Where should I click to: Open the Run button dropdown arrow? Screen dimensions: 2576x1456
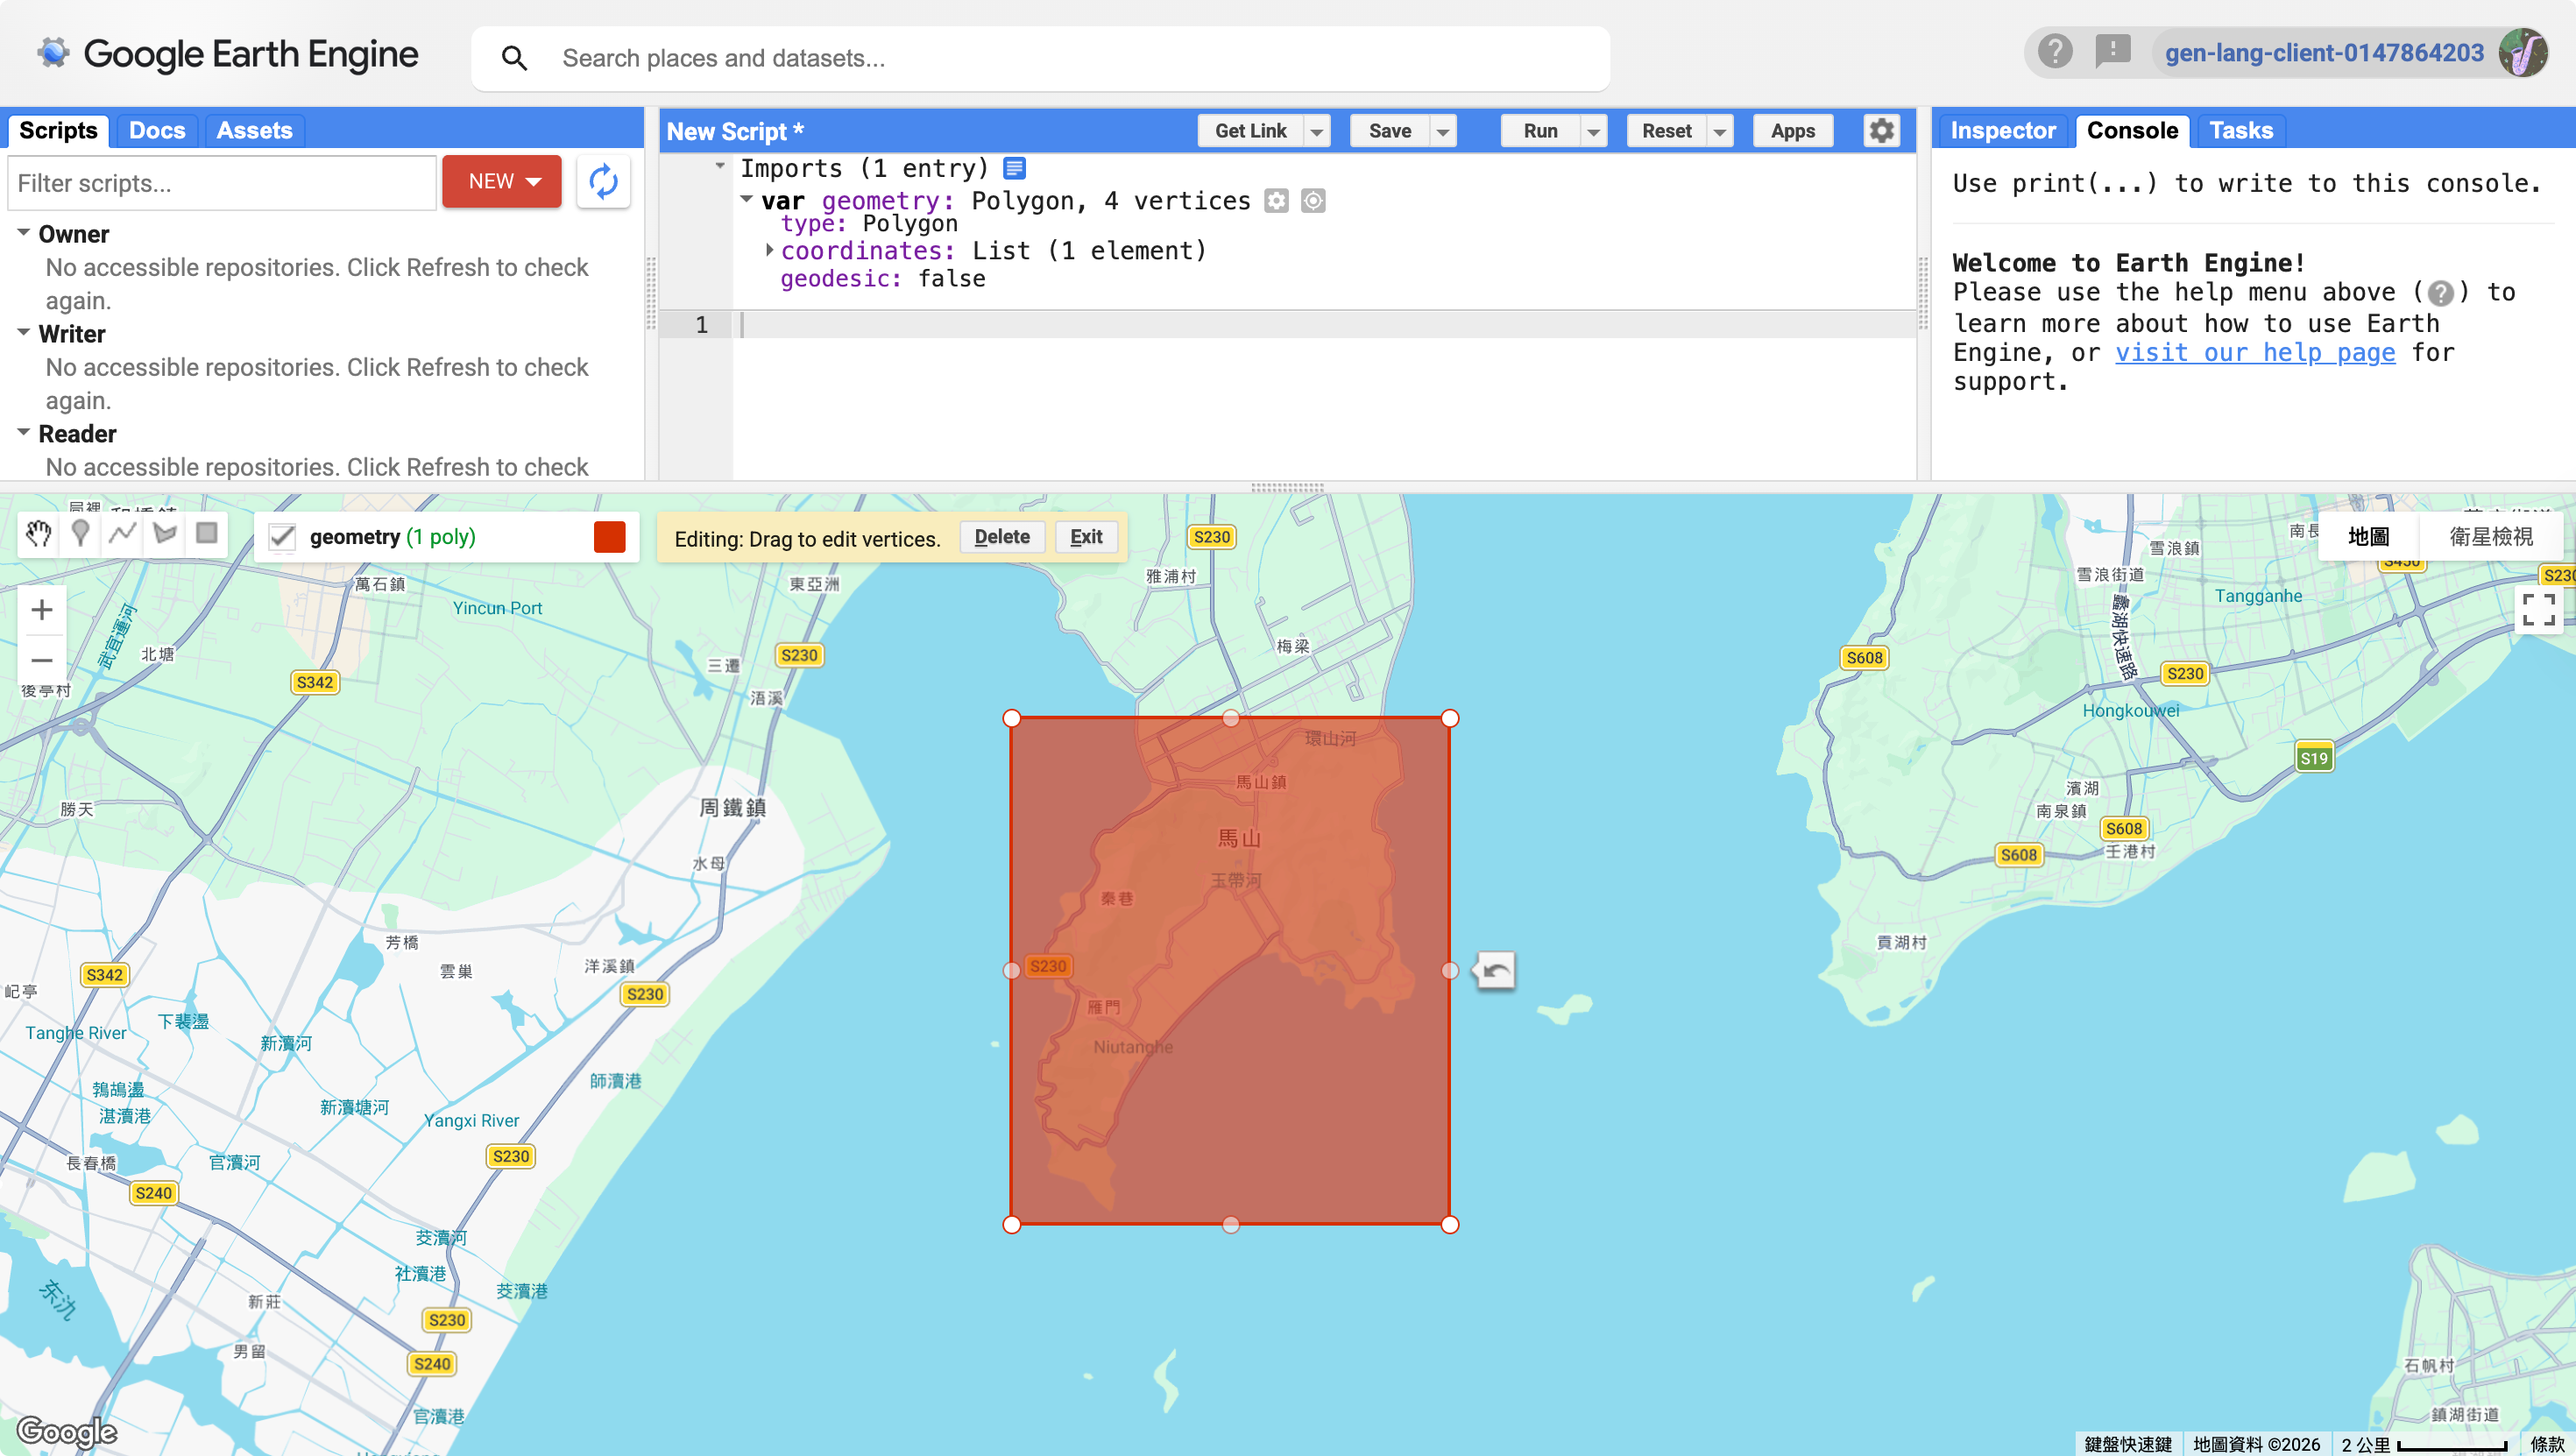1593,131
